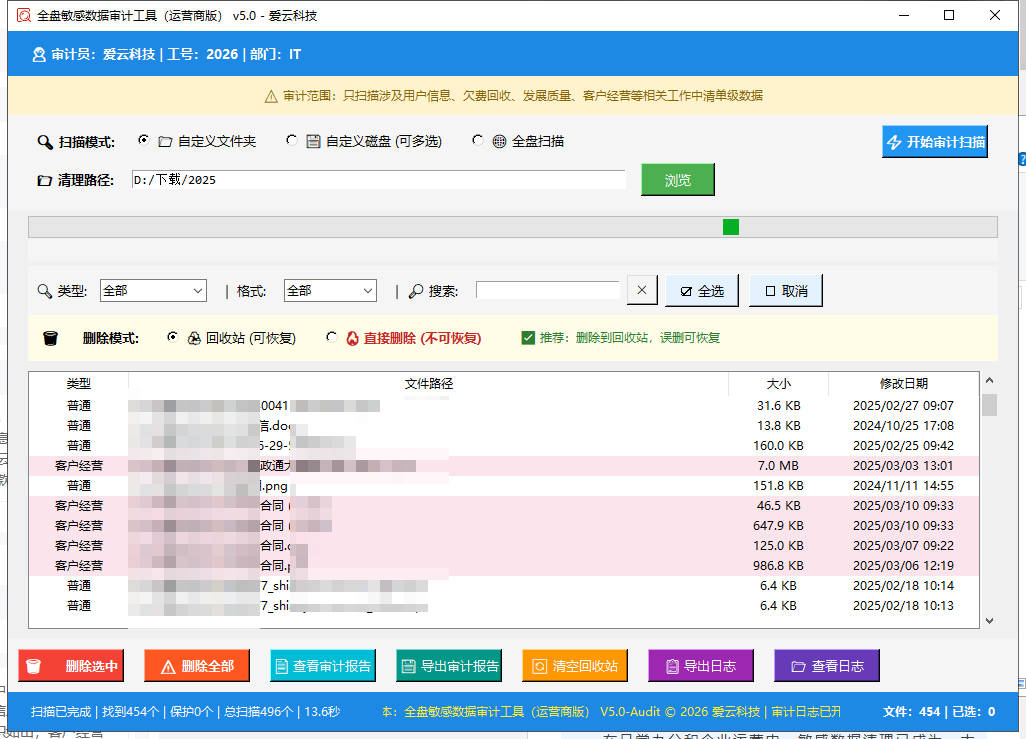
Task: Click the magnifier icon beside 扫描模式
Action: (x=44, y=142)
